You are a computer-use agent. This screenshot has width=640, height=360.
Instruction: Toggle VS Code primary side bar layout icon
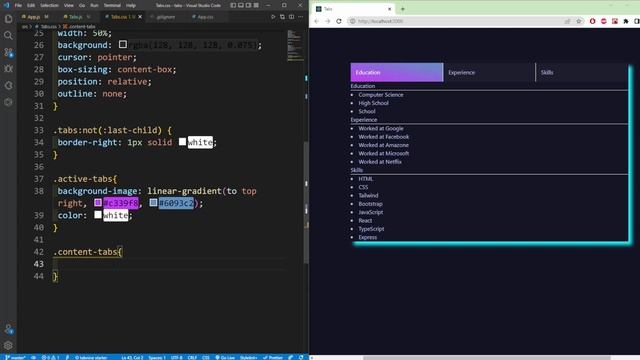click(233, 5)
